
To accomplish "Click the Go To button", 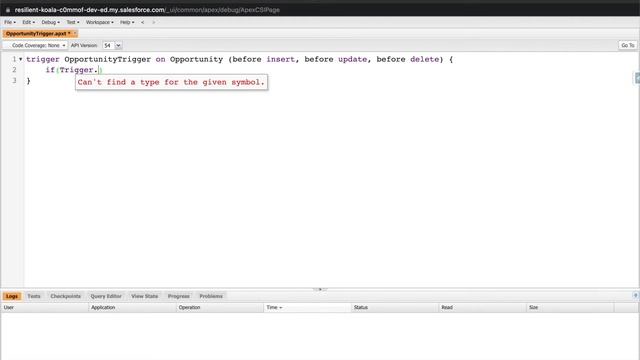I will [x=627, y=45].
